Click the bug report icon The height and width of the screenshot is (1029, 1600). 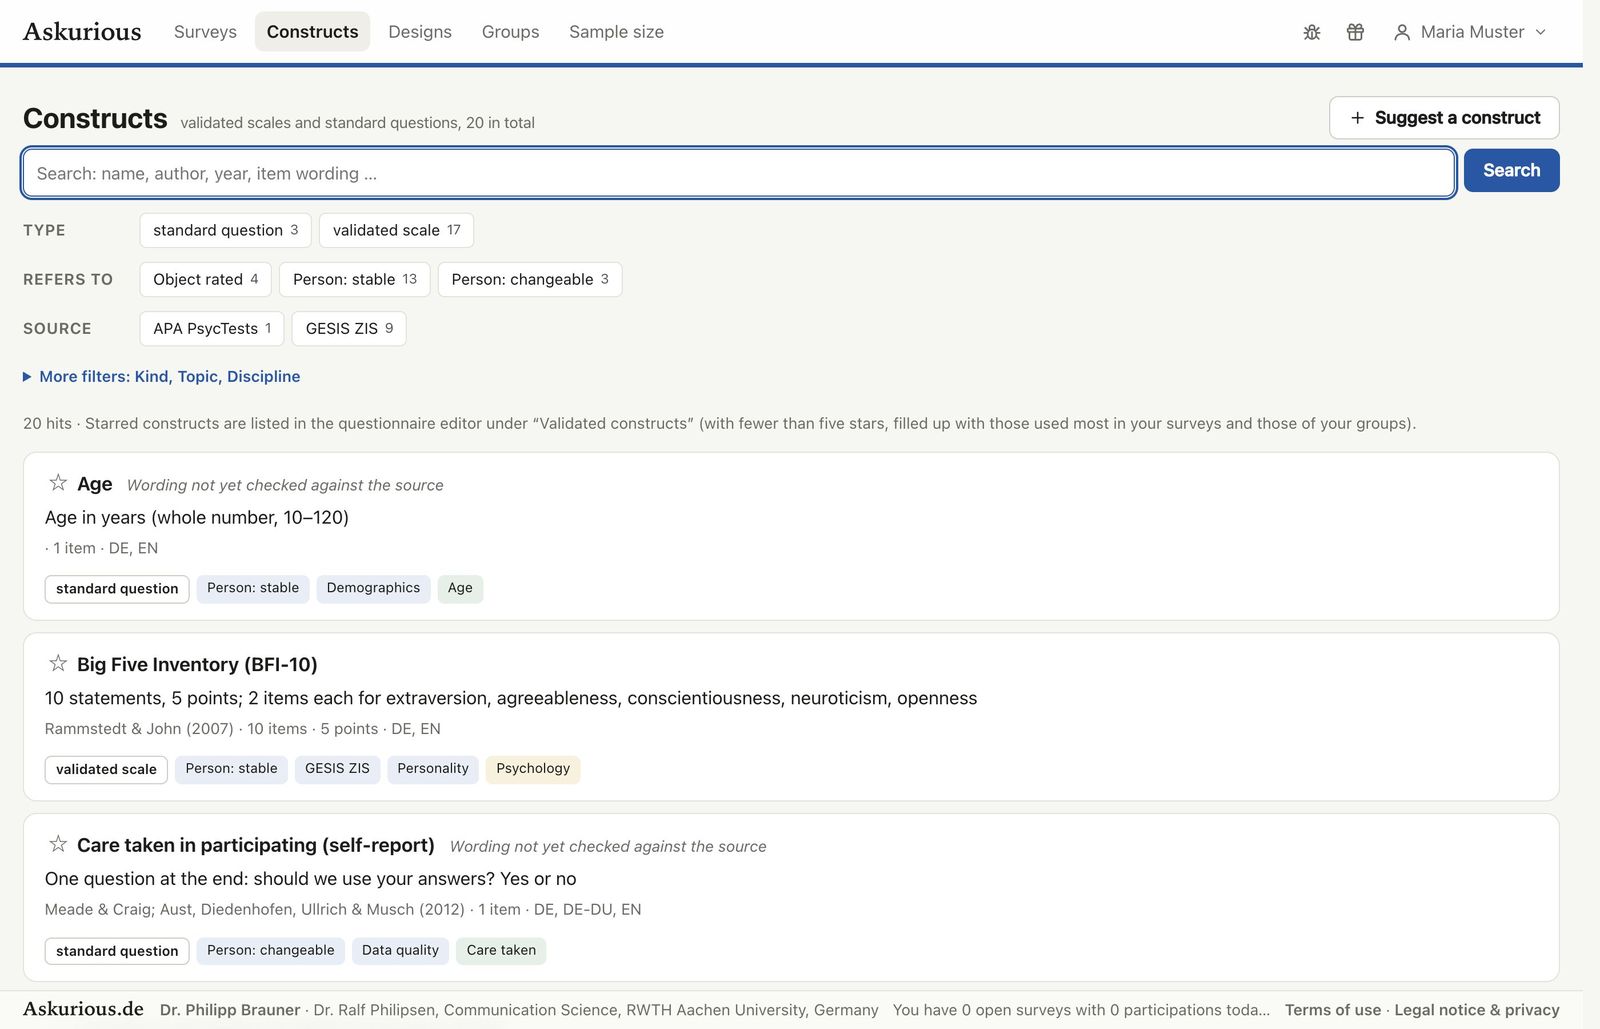click(1312, 32)
